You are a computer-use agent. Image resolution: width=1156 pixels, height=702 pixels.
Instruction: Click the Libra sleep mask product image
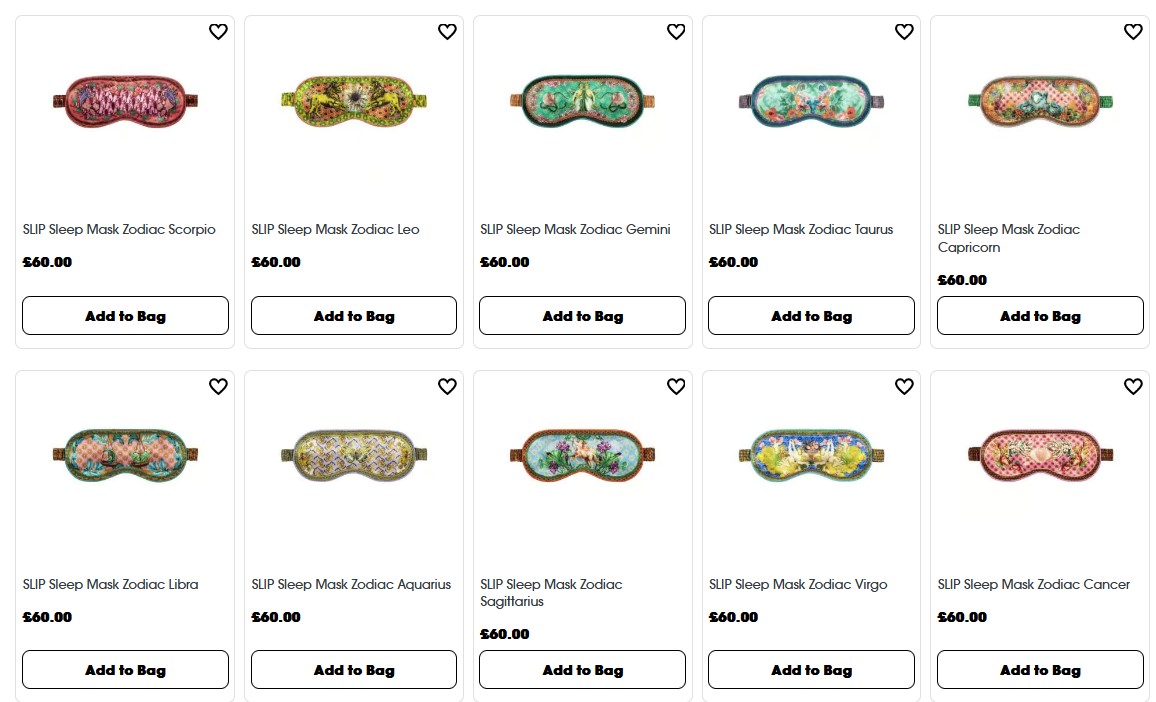click(x=125, y=455)
